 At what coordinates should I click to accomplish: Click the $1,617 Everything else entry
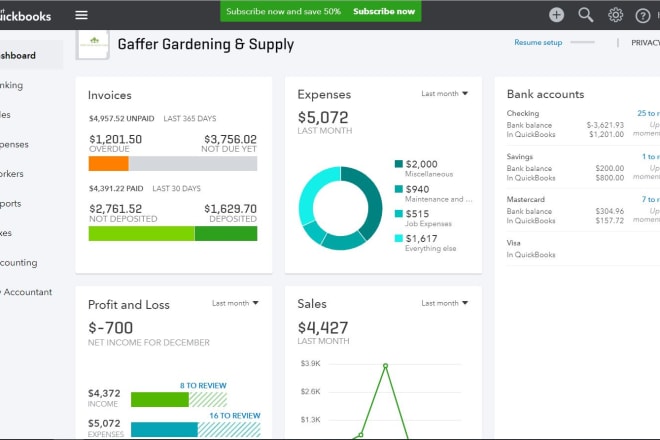tap(426, 243)
